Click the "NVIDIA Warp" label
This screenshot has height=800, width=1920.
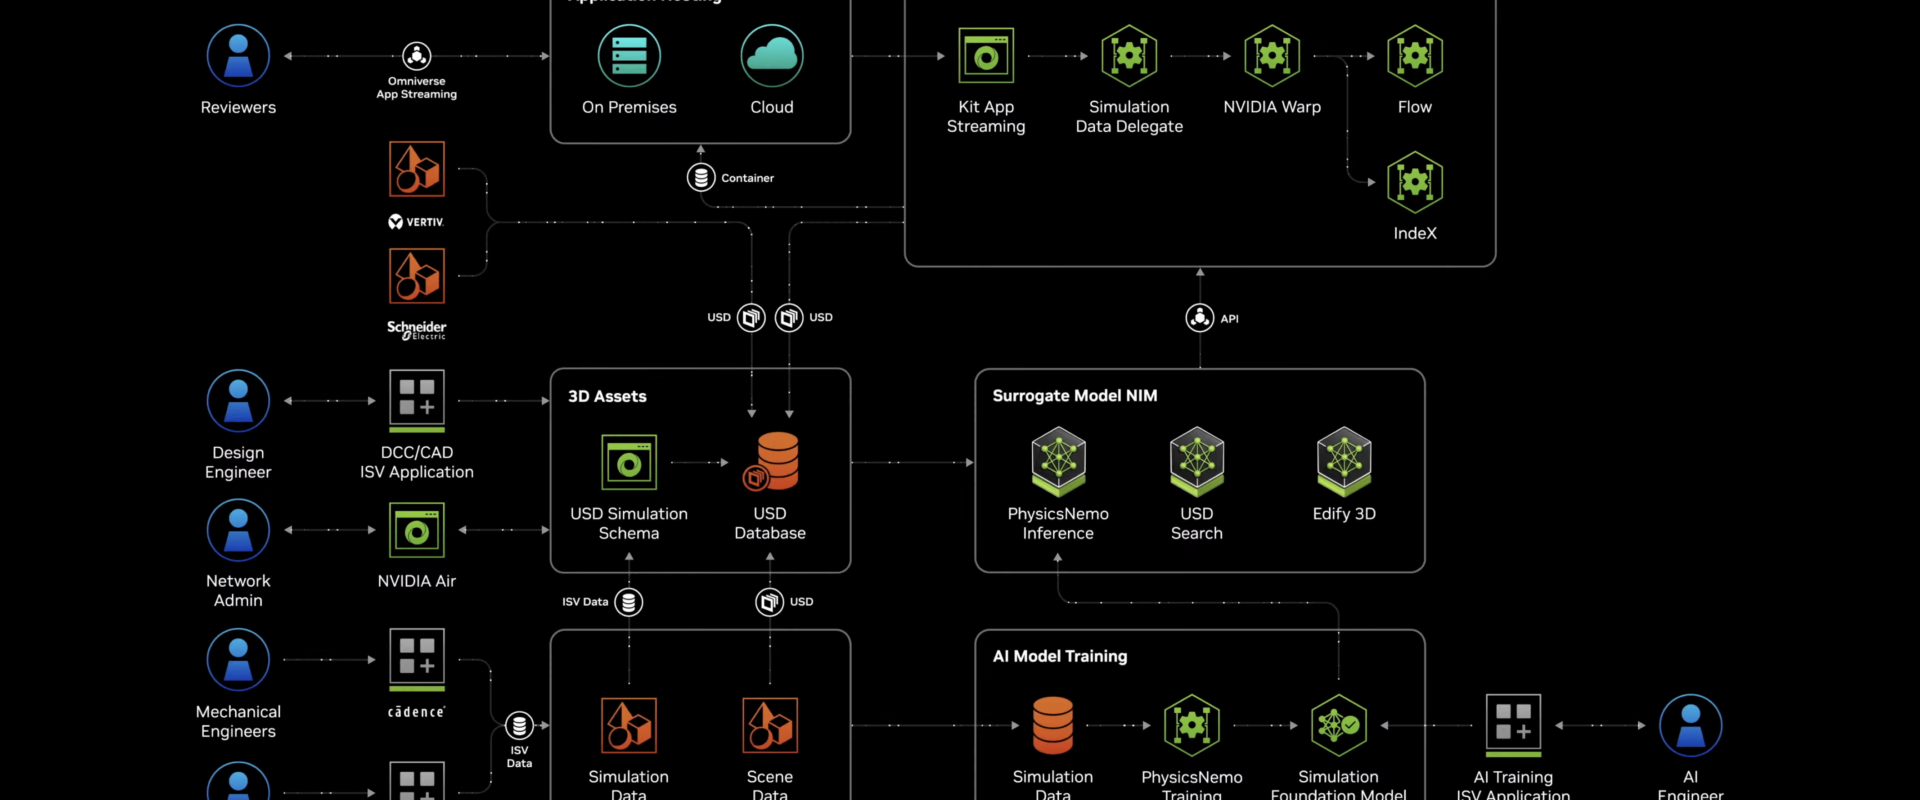click(x=1272, y=107)
